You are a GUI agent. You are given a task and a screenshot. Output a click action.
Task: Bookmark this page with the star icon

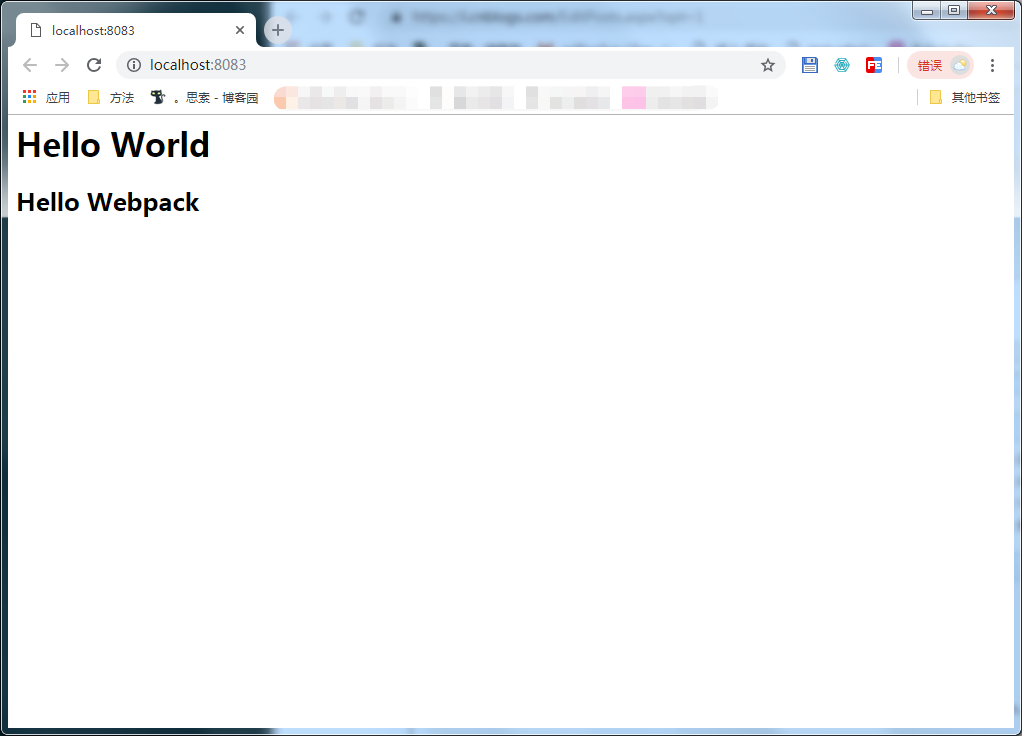(768, 65)
